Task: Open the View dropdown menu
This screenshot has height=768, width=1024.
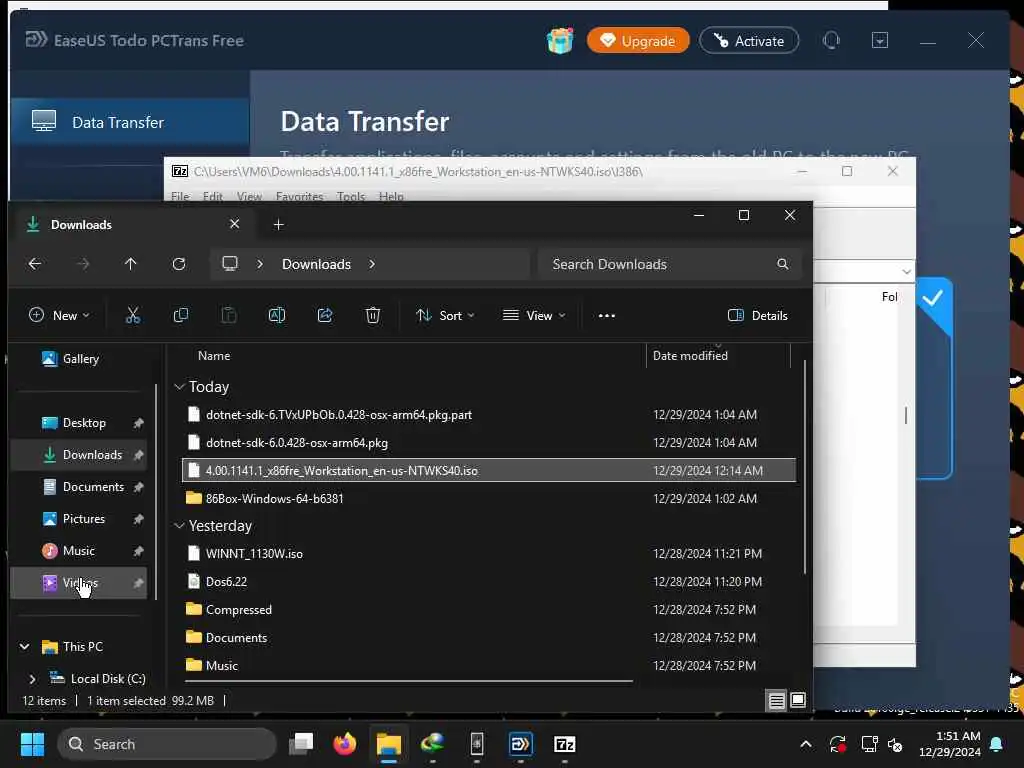Action: pyautogui.click(x=534, y=316)
